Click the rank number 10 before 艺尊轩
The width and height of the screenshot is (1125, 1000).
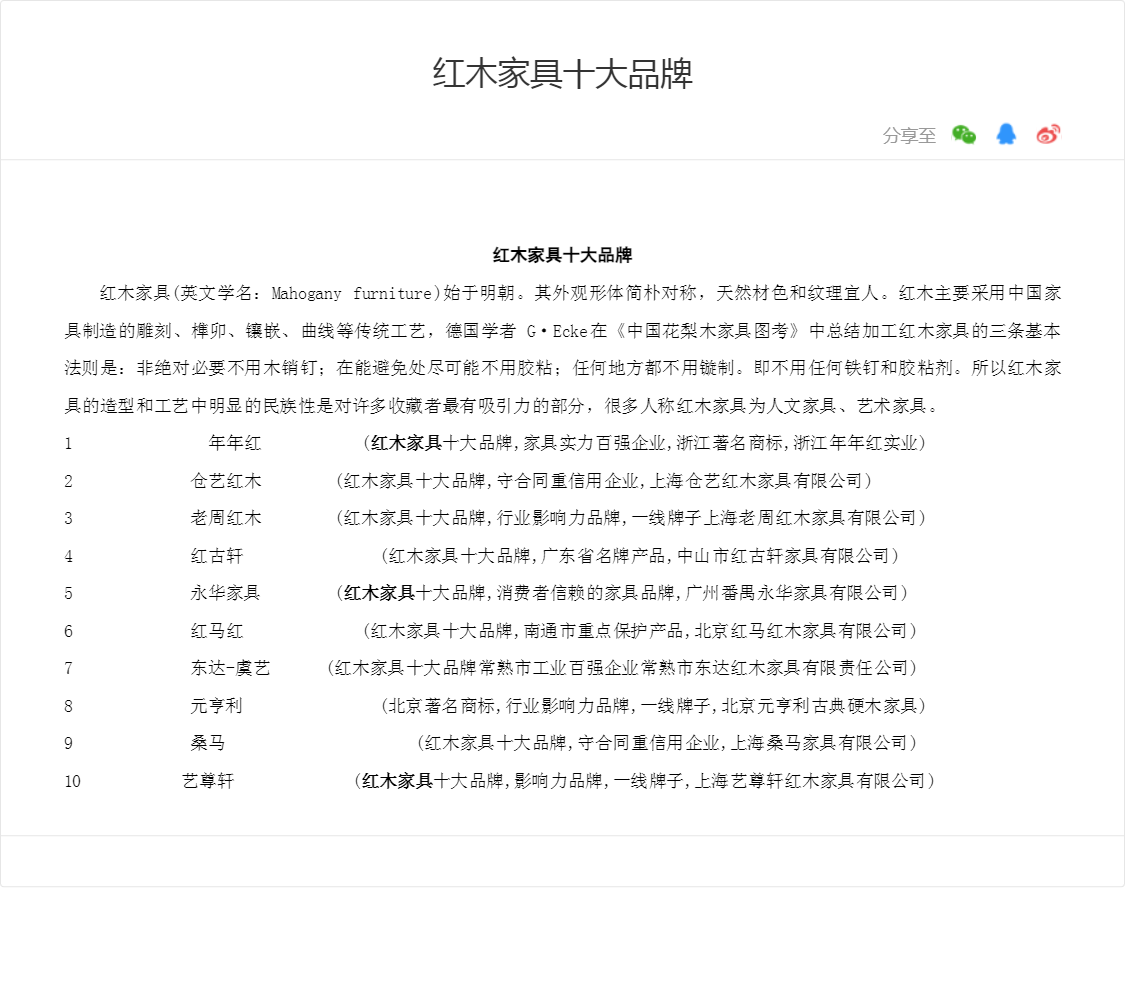coord(72,782)
